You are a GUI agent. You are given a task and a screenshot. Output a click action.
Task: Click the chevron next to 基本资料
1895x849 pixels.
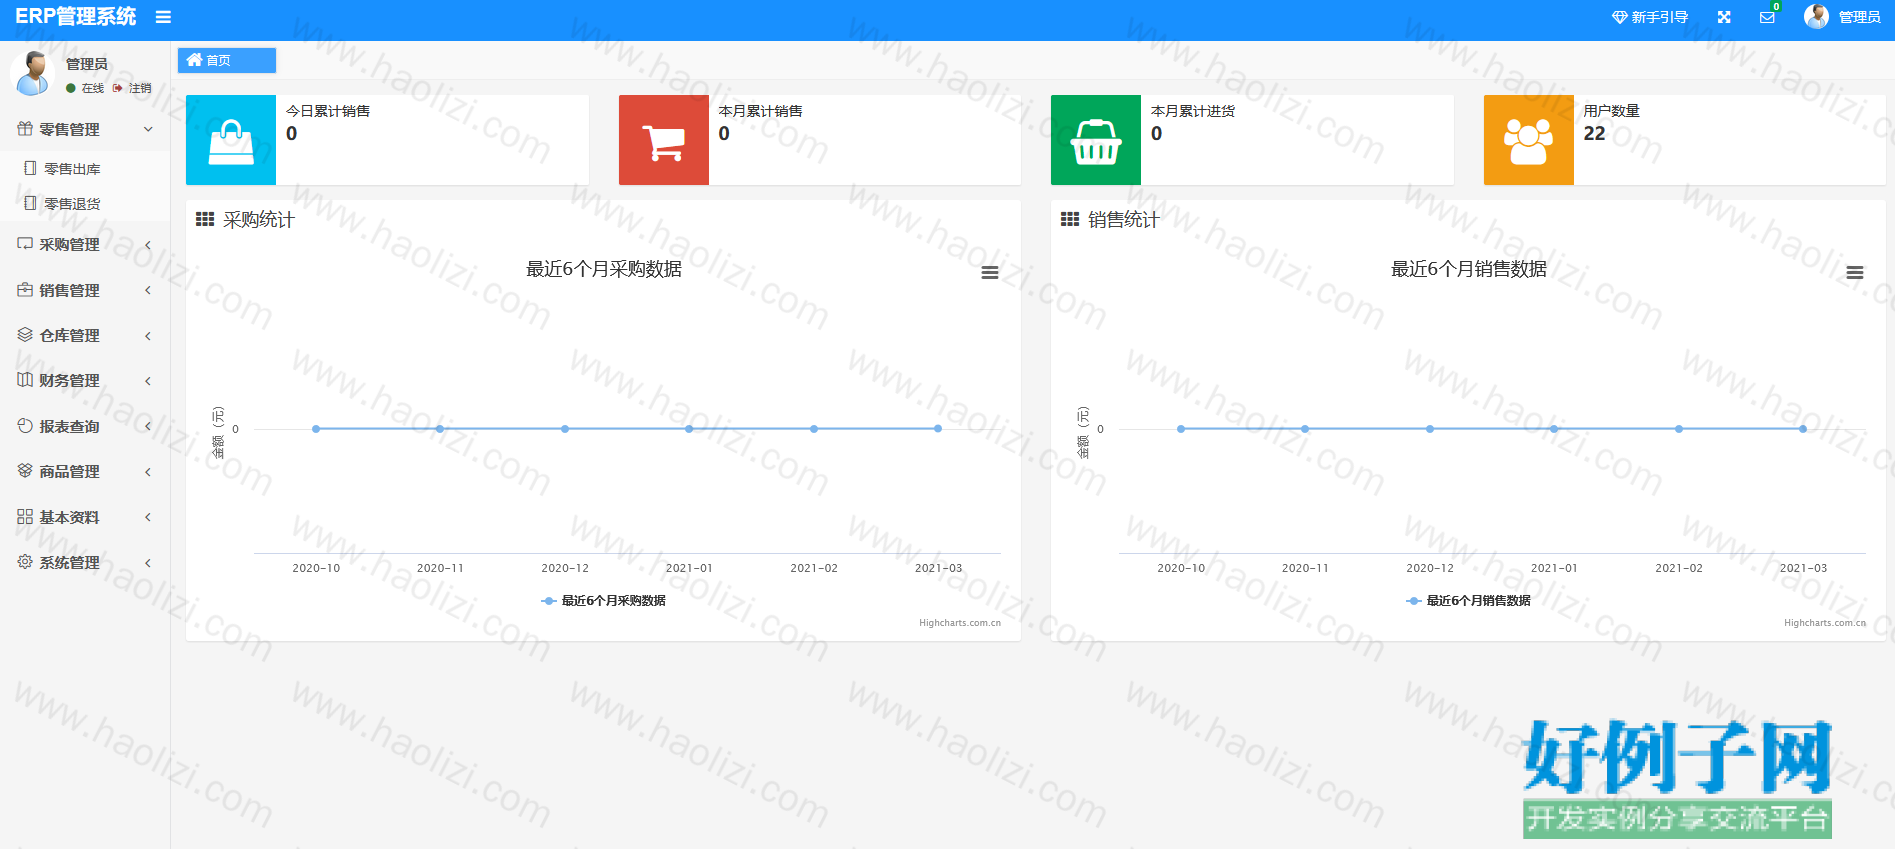coord(148,517)
